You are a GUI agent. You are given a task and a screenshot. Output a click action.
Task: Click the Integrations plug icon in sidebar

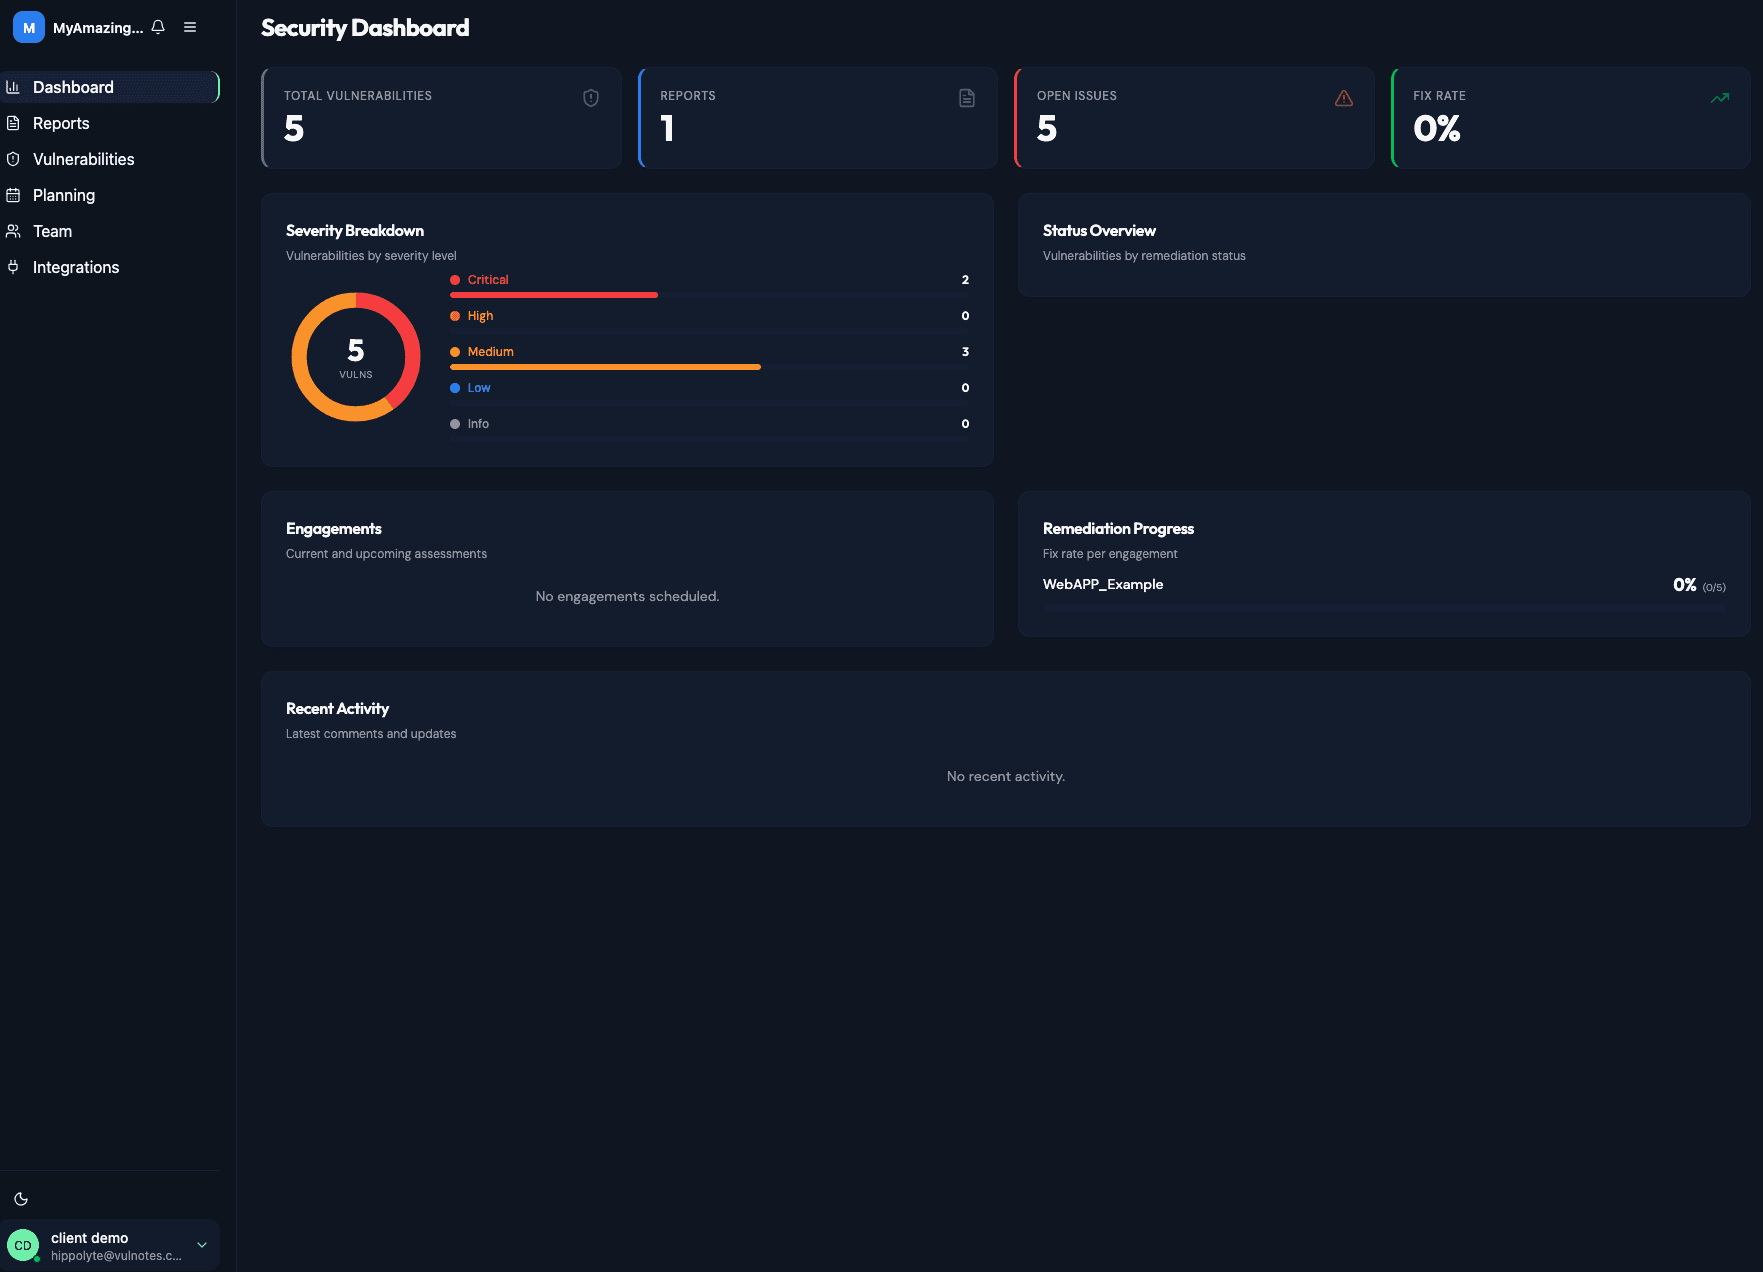13,267
